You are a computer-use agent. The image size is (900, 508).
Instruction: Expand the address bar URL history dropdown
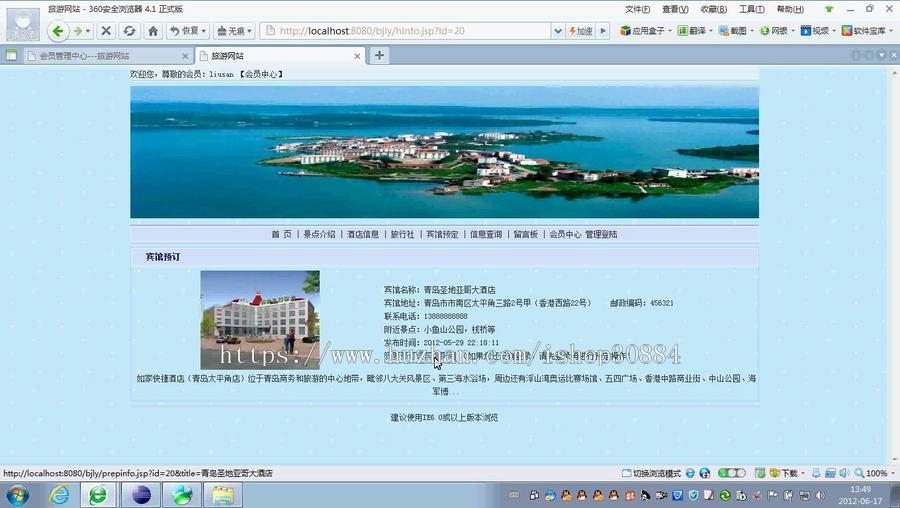click(557, 31)
